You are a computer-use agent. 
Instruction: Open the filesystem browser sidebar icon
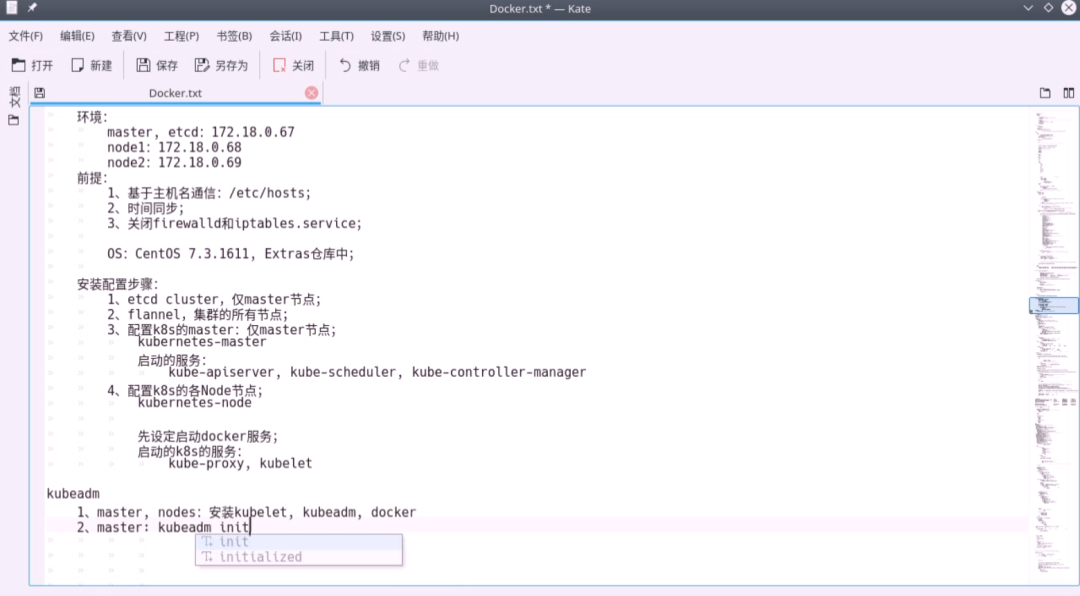(x=14, y=120)
